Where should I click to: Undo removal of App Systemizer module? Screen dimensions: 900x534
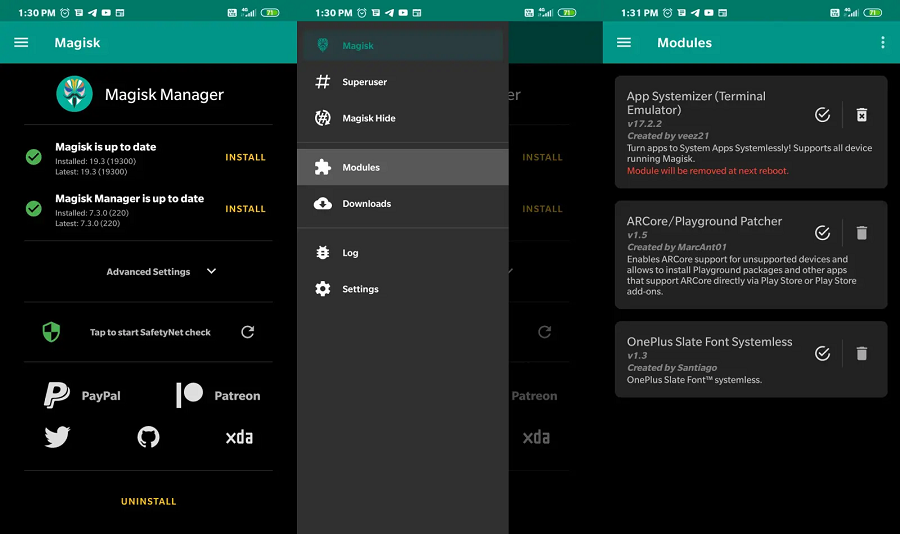861,115
